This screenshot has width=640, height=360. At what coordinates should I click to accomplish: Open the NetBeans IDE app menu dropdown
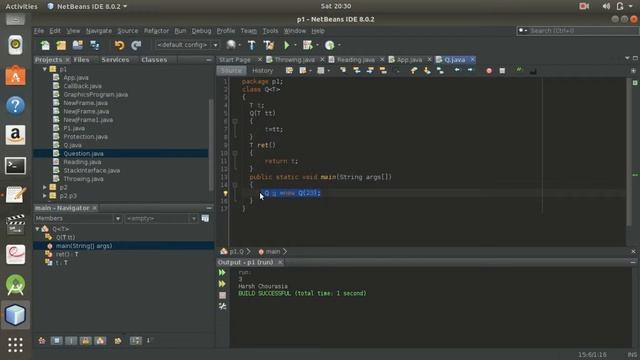(87, 7)
